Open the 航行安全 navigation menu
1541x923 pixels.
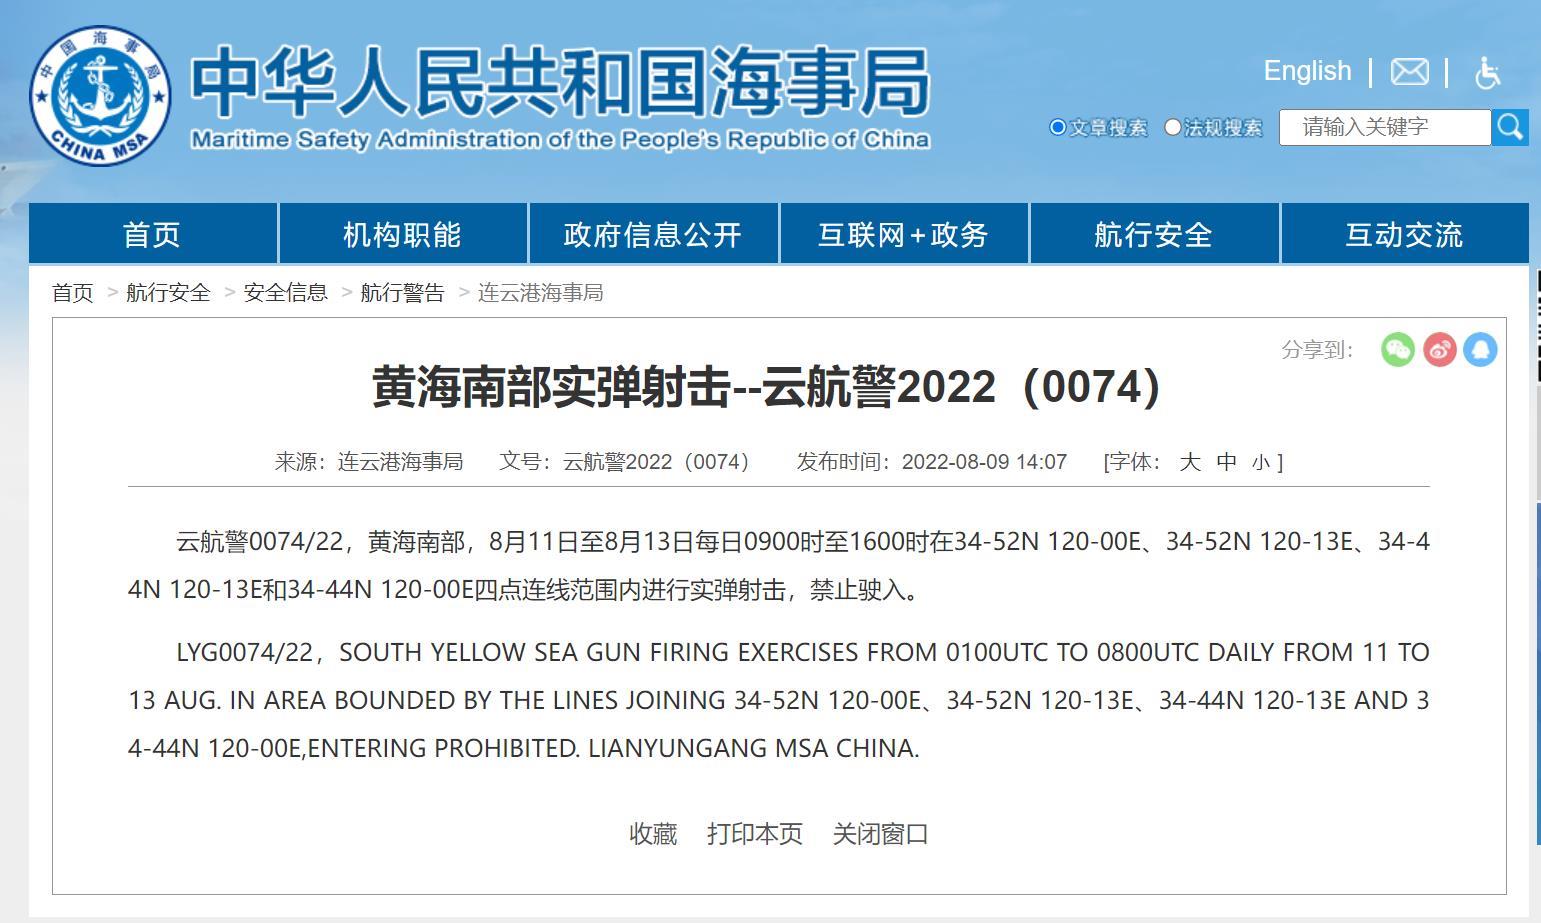pos(1153,234)
